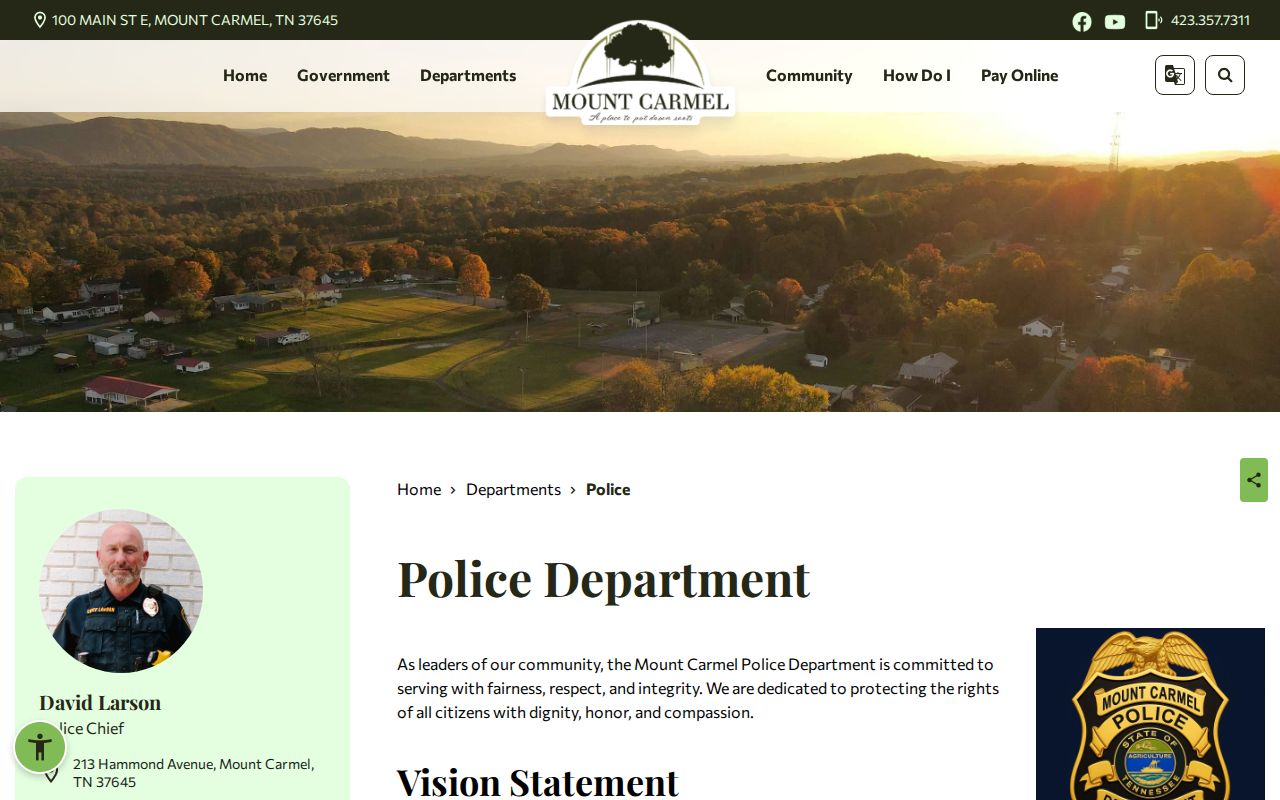Open the accessibility options widget

[x=40, y=747]
